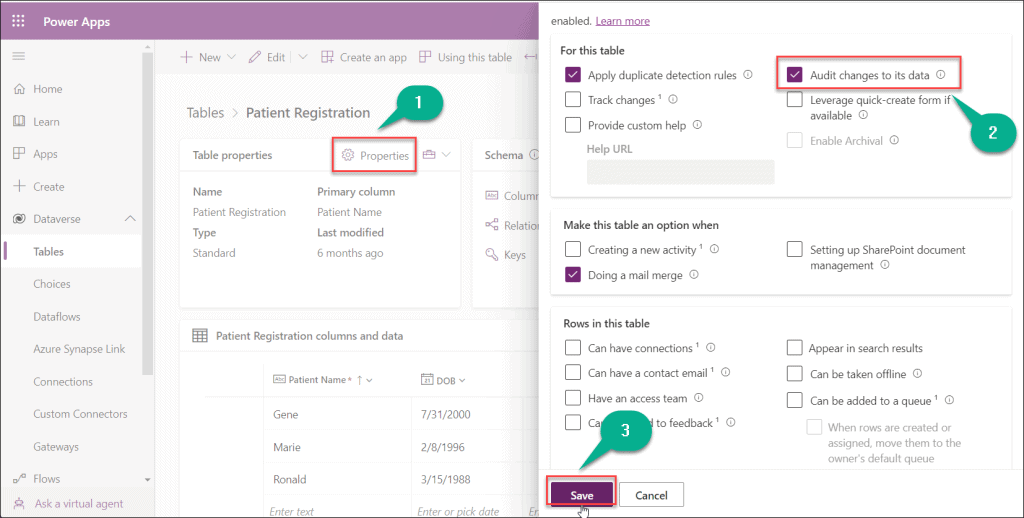Open the Learn more link
This screenshot has height=518, width=1024.
click(x=622, y=21)
